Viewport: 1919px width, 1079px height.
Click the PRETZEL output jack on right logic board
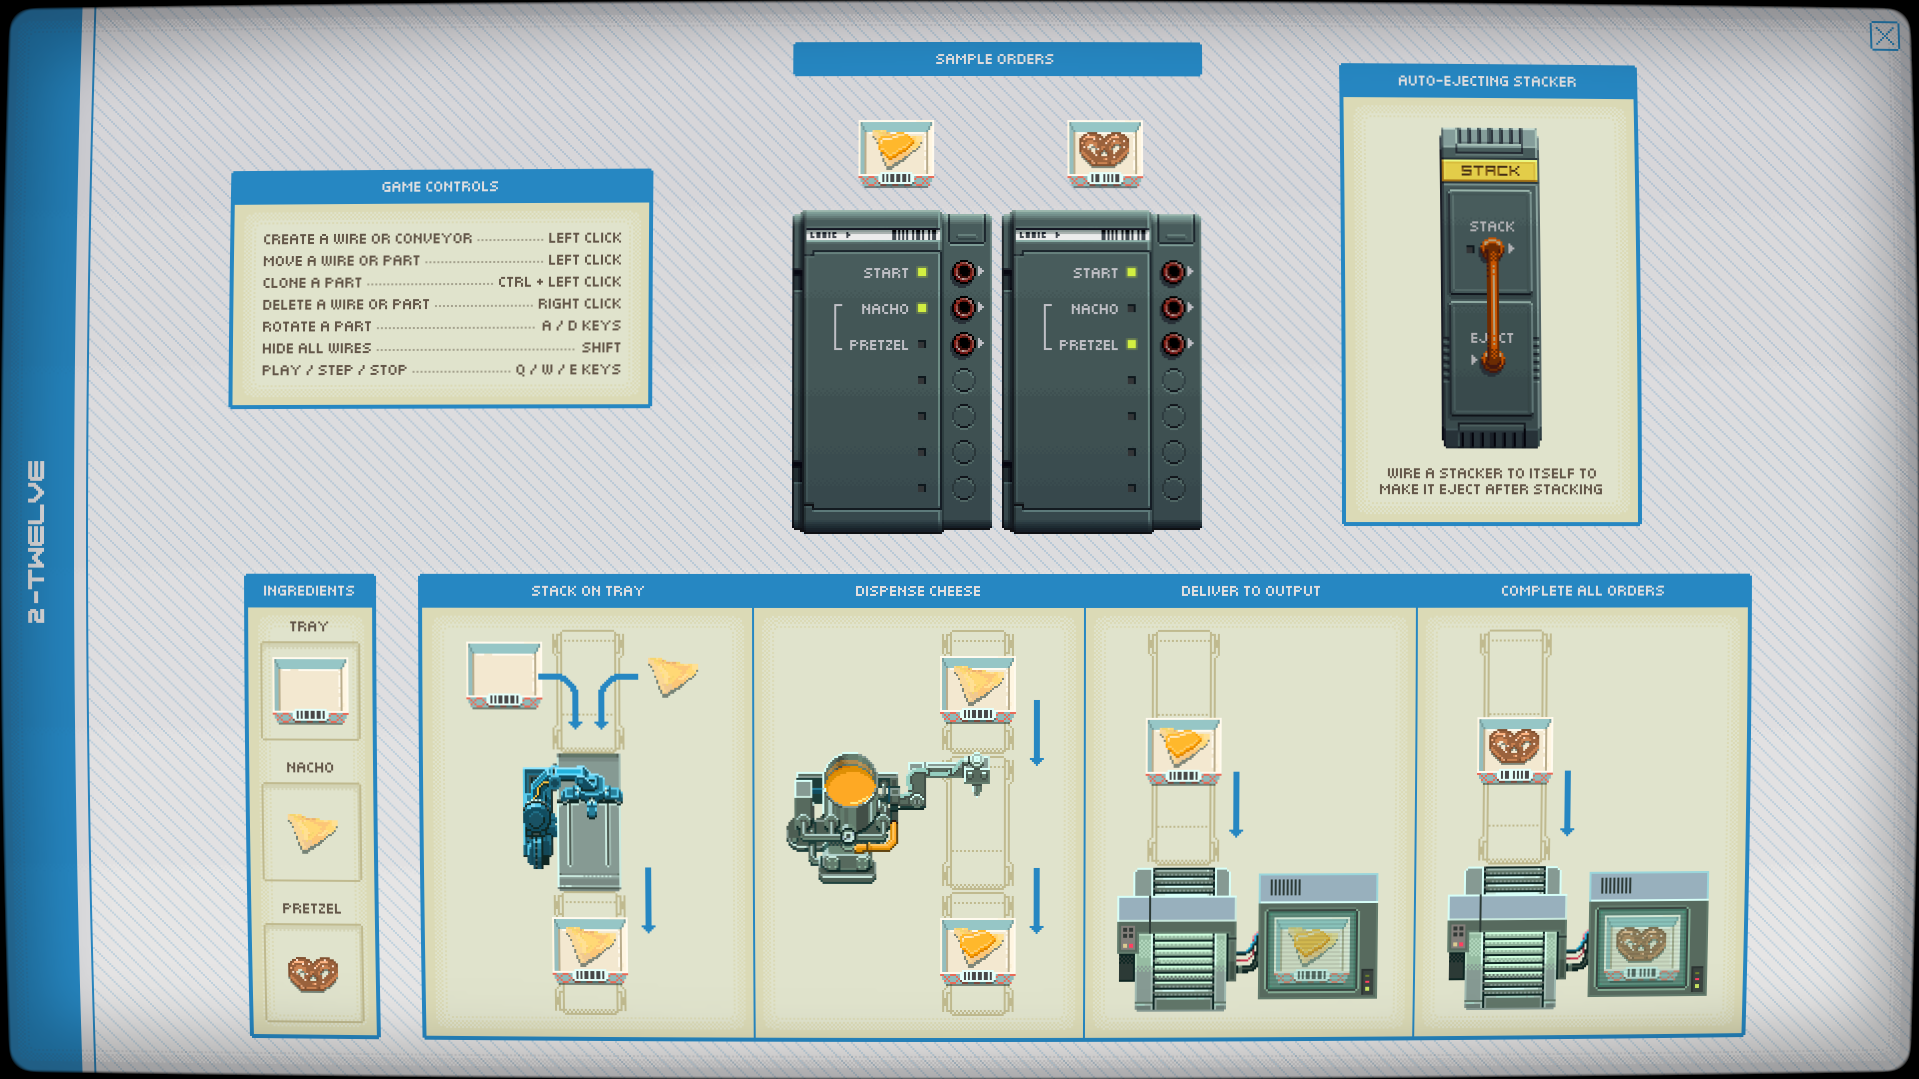tap(1173, 344)
